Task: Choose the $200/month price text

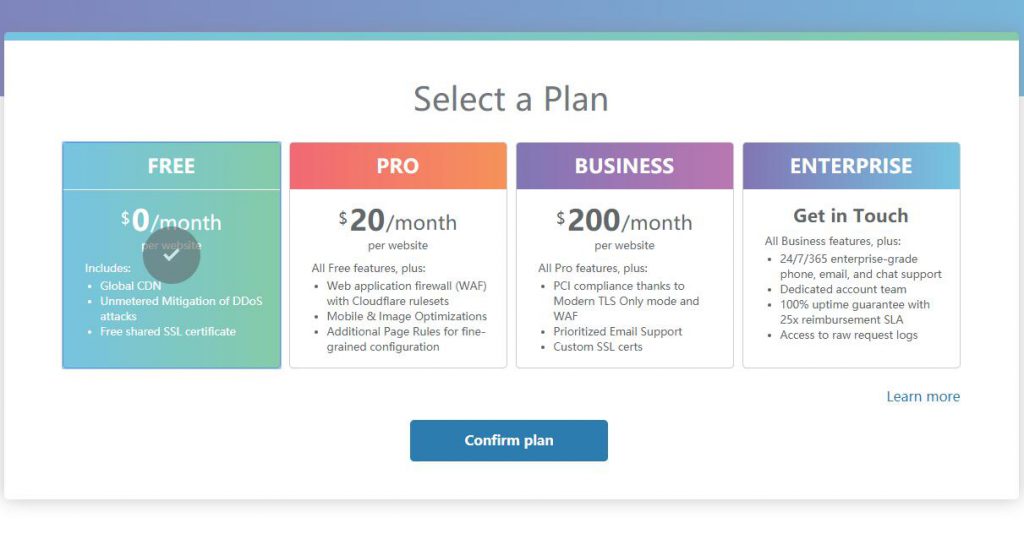Action: tap(624, 221)
